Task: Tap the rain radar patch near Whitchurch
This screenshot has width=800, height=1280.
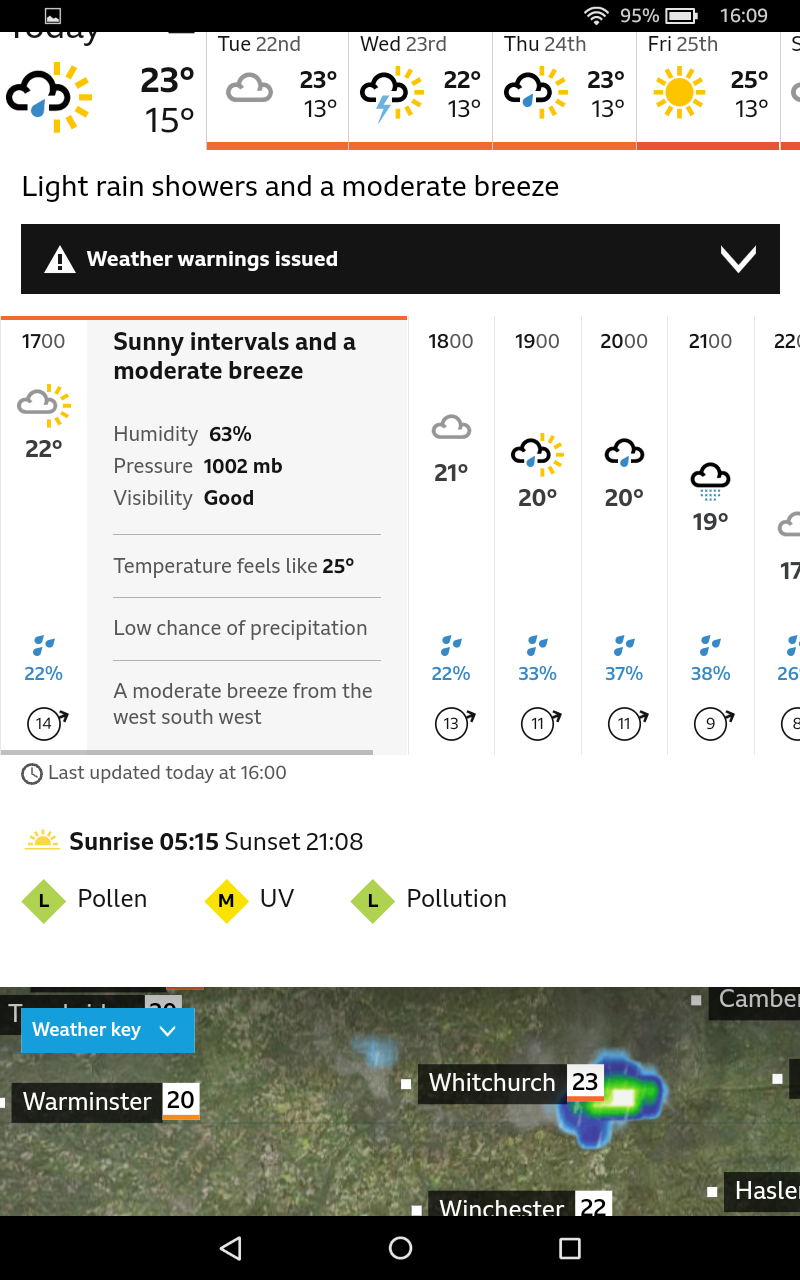Action: (612, 1098)
